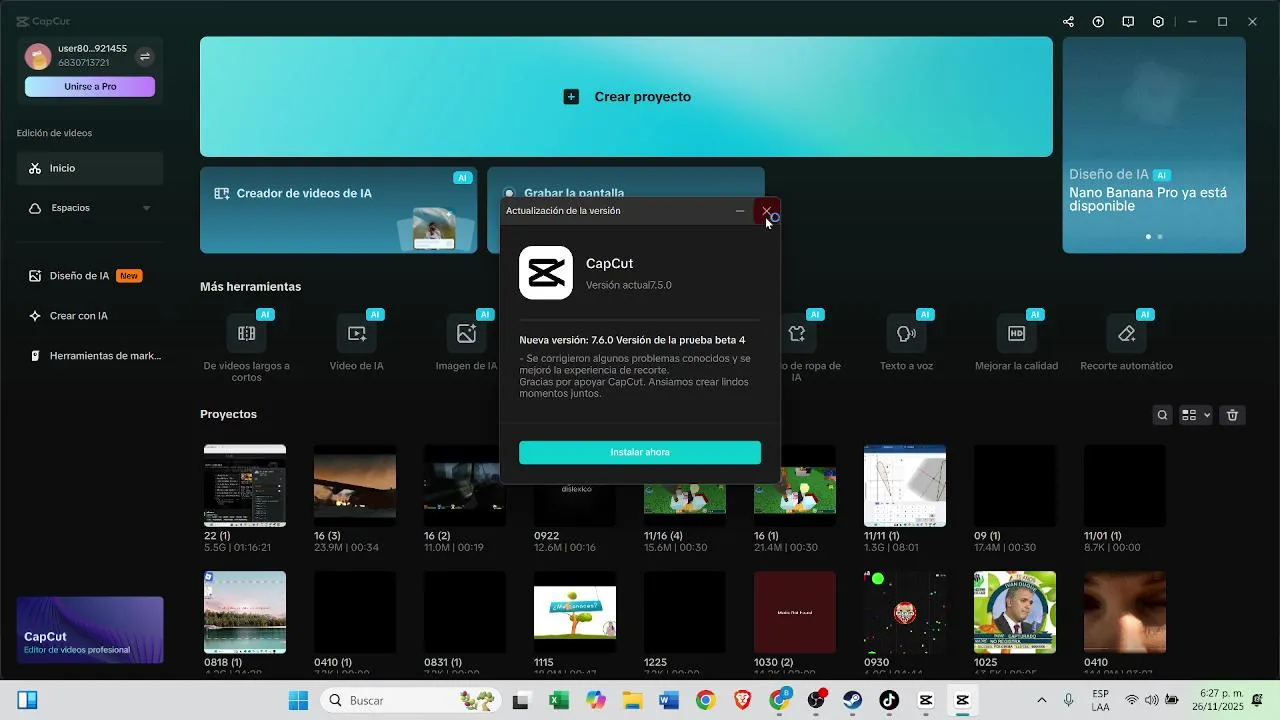Click the upload arrow icon in title bar
The width and height of the screenshot is (1280, 720).
[x=1098, y=21]
